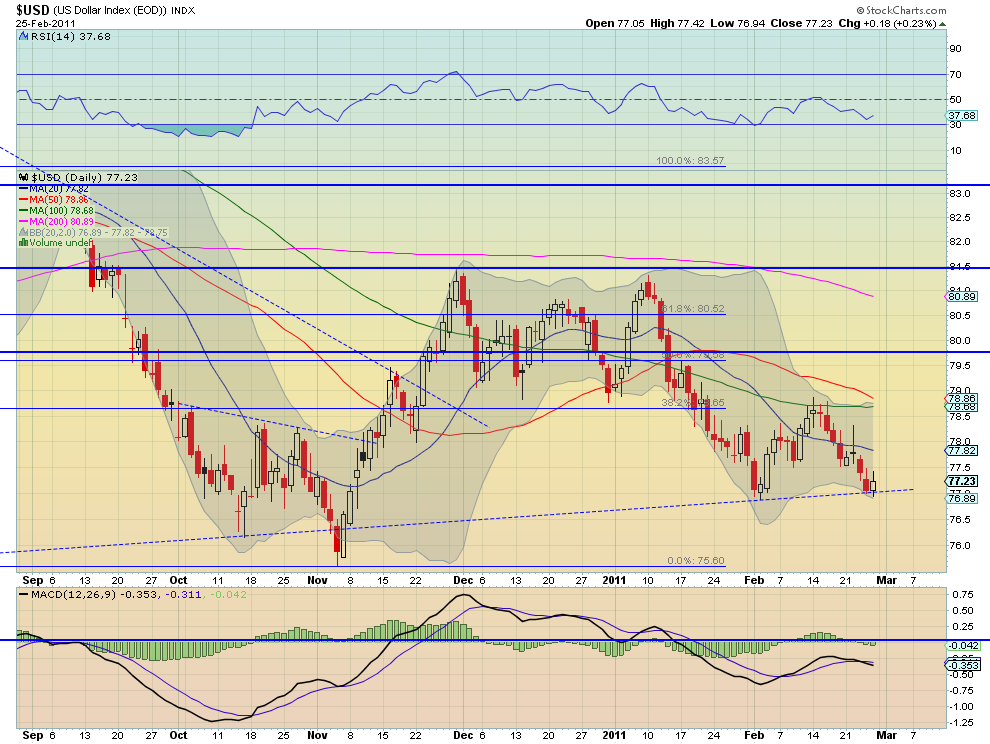Click the 76.0 label on the price axis
Viewport: 990px width, 744px height.
(959, 546)
